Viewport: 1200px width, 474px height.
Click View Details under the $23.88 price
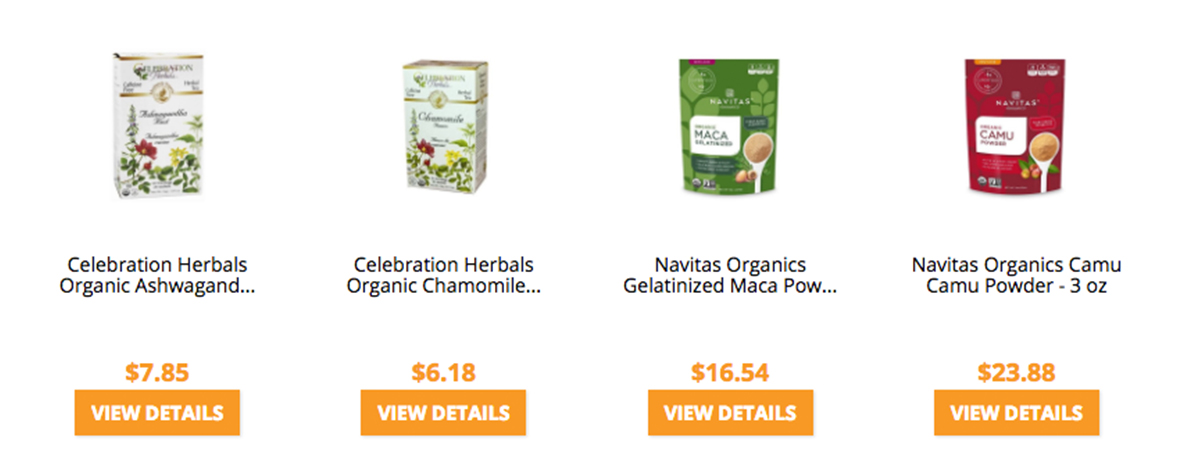pos(1017,413)
